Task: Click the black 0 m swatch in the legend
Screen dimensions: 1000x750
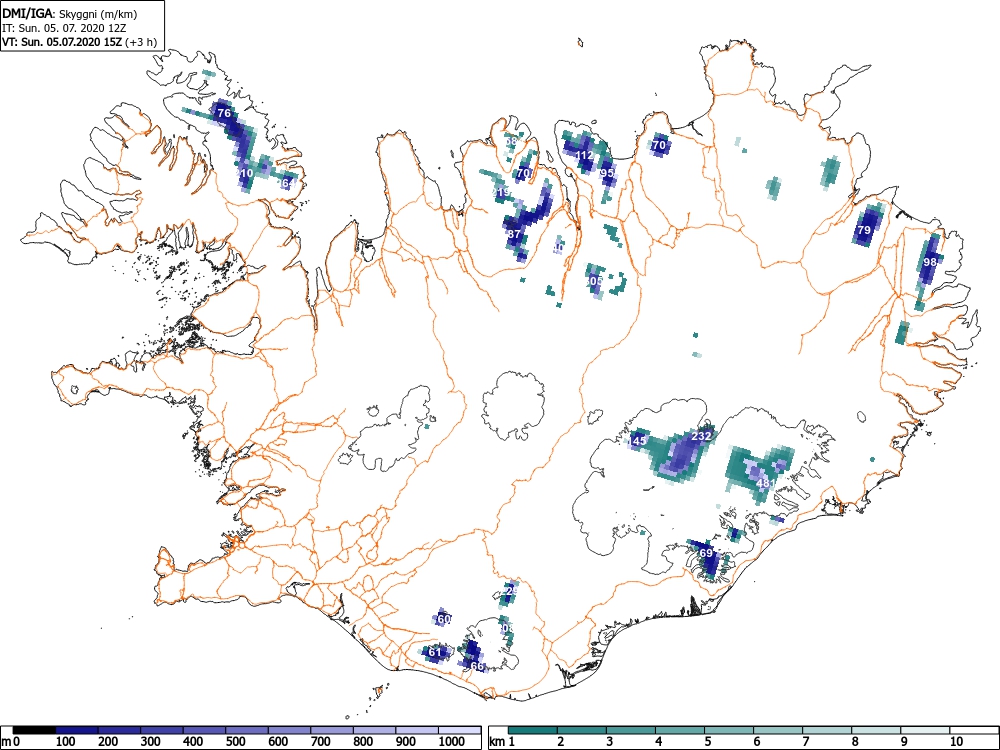Action: pos(34,730)
